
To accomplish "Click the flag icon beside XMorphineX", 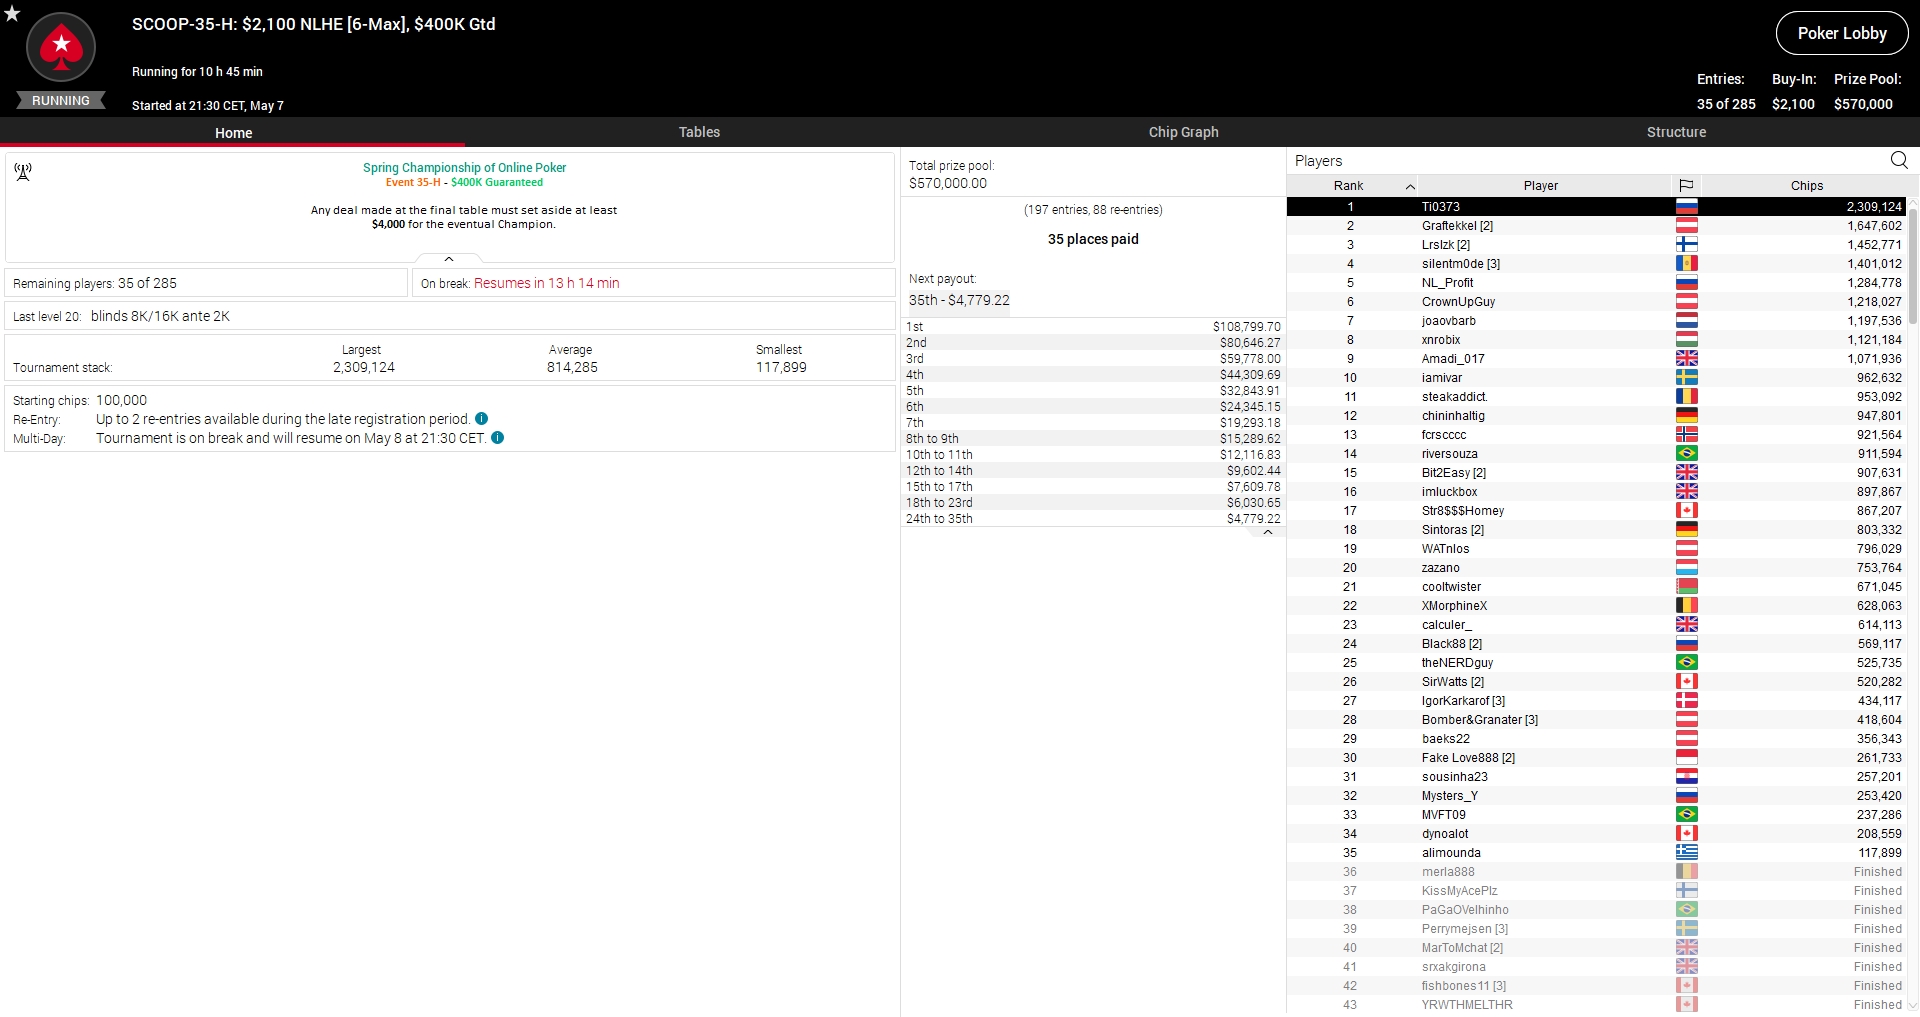I will tap(1686, 606).
